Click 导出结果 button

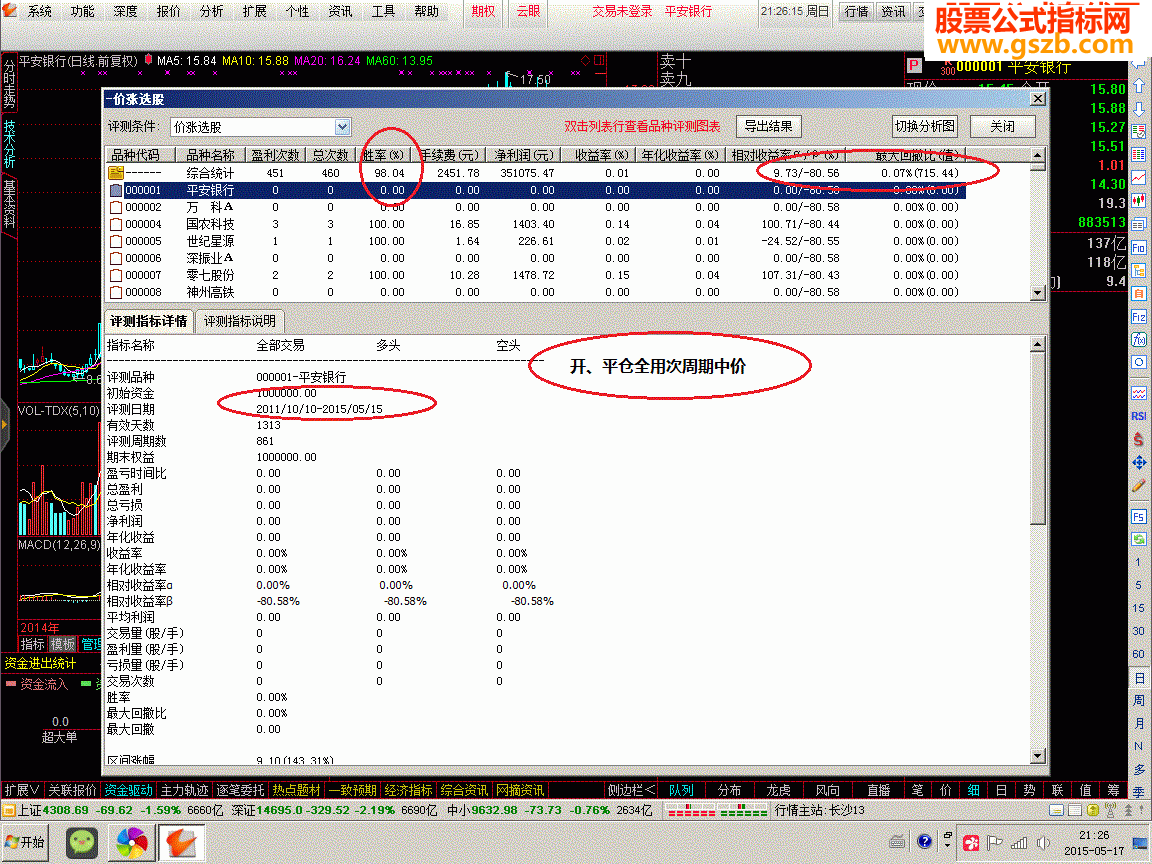pos(768,126)
